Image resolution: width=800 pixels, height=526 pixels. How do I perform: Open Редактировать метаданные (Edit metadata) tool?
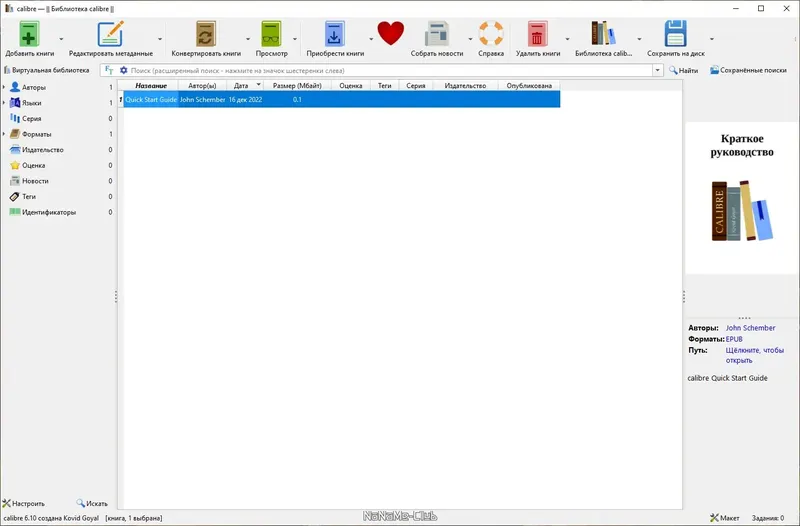110,34
